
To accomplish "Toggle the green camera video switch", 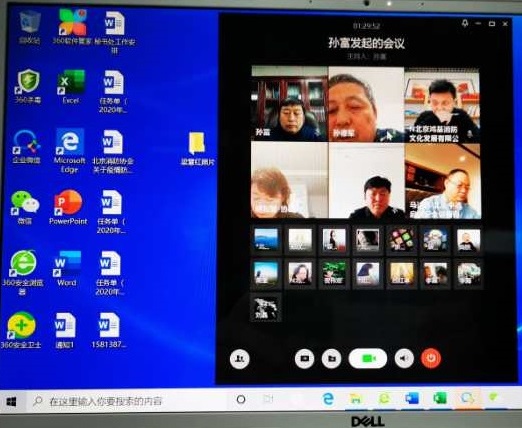I will 368,359.
